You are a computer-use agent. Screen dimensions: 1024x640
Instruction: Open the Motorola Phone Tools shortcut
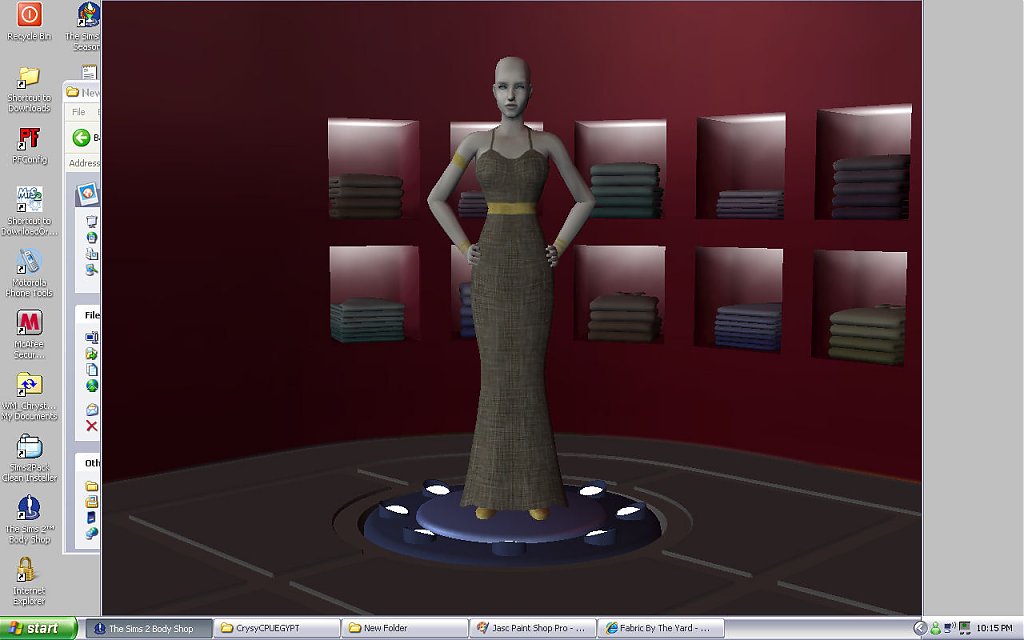click(x=29, y=263)
